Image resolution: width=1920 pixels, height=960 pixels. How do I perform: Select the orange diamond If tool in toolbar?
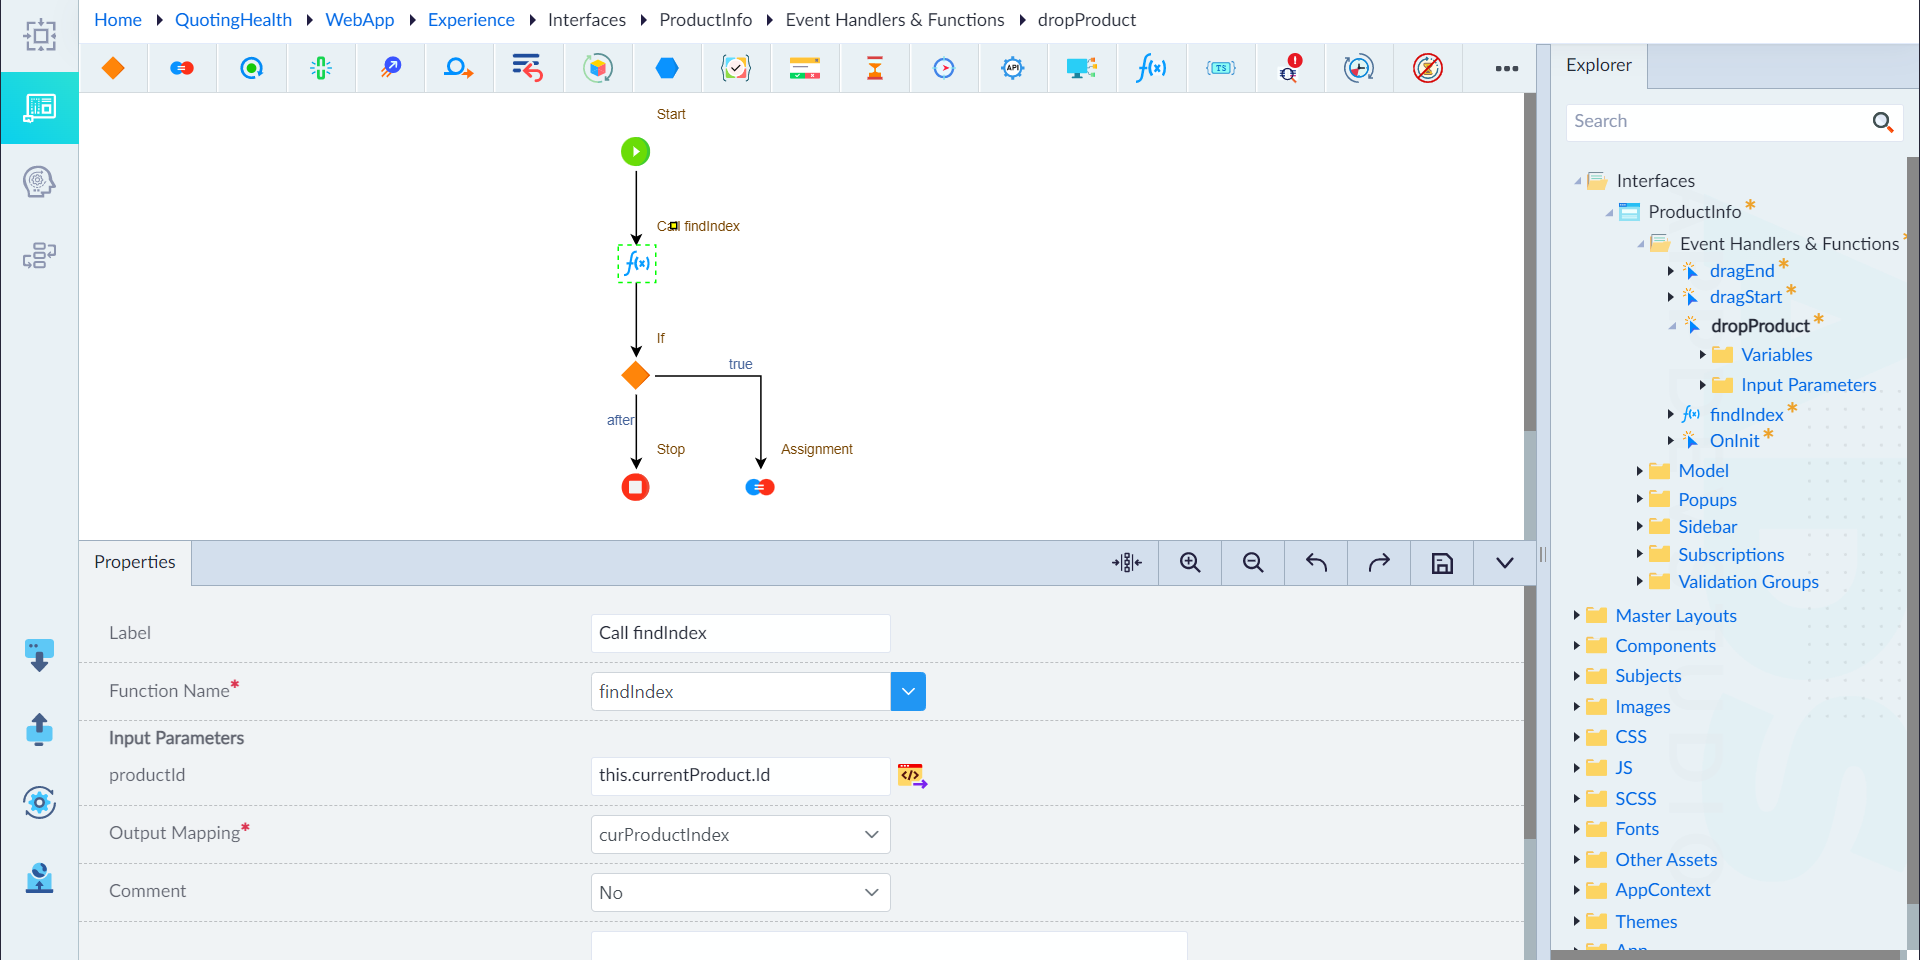coord(113,68)
